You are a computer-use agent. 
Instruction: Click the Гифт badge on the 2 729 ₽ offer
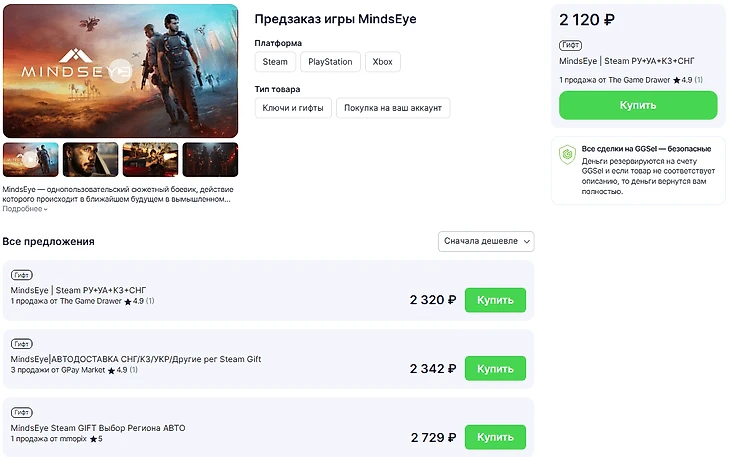(x=22, y=412)
